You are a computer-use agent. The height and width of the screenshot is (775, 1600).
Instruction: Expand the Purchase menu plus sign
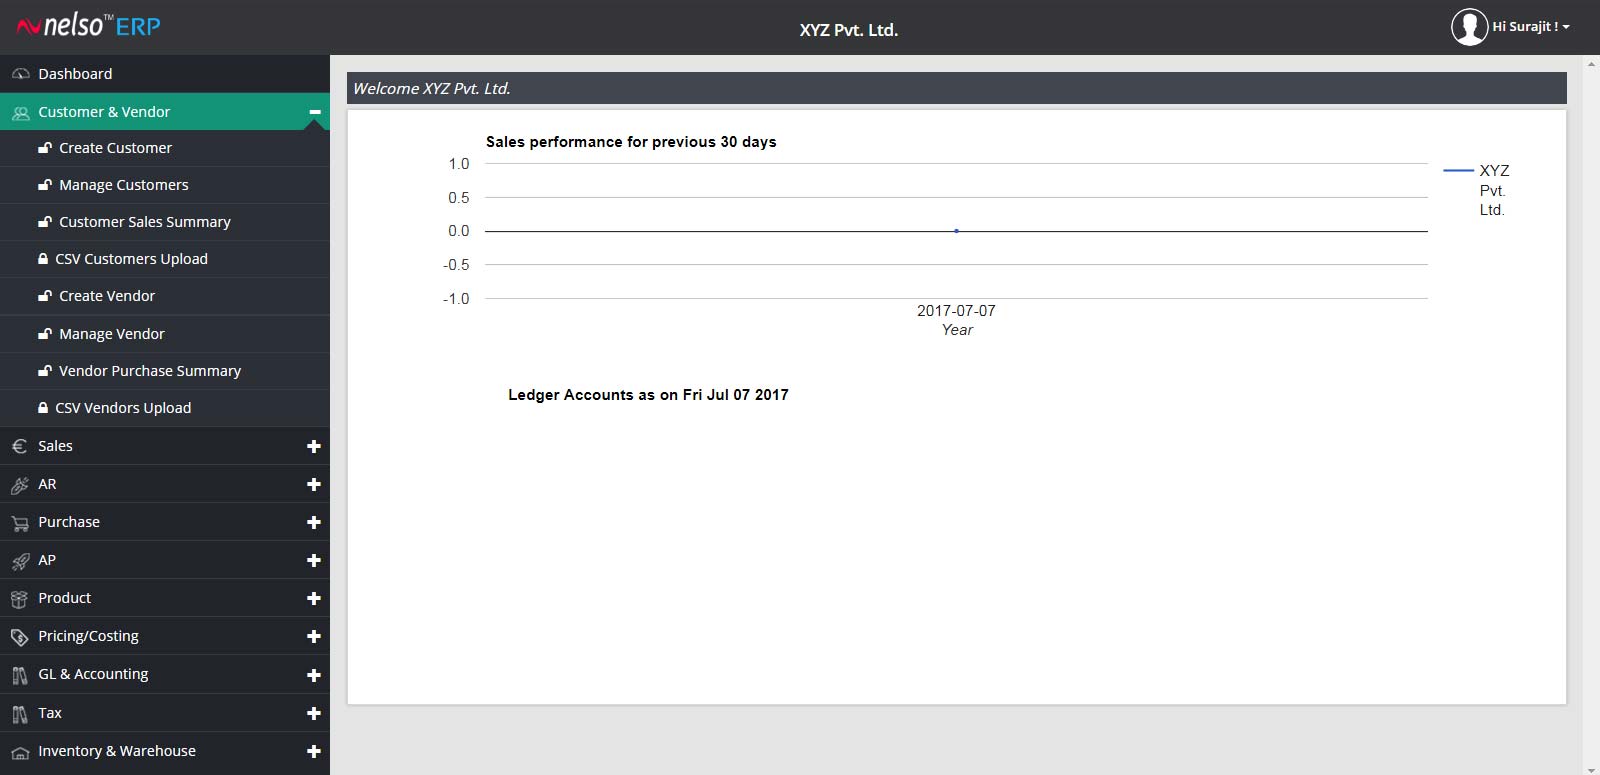click(x=314, y=522)
